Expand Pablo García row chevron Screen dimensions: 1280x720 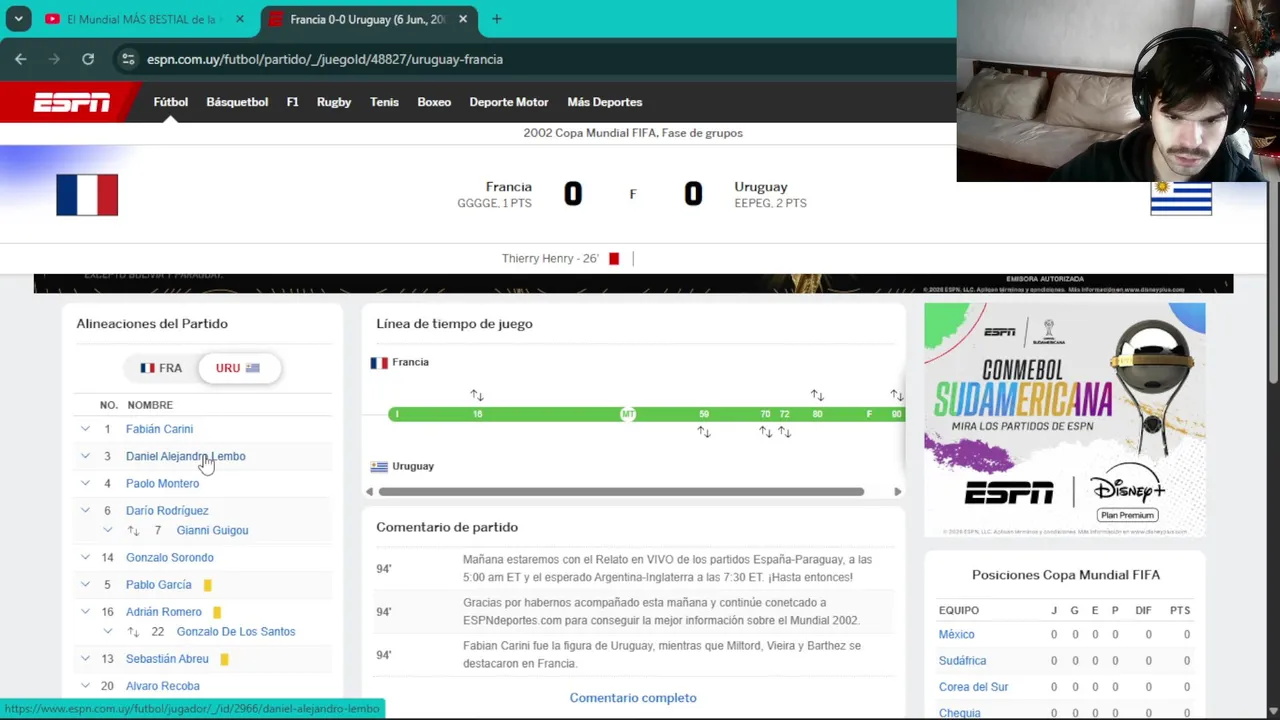tap(85, 584)
